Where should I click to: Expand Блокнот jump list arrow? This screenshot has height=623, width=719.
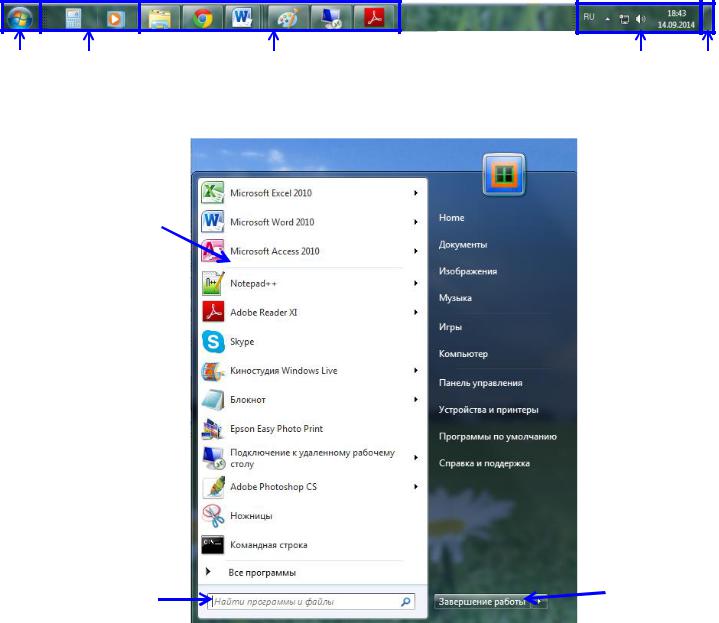pyautogui.click(x=415, y=400)
